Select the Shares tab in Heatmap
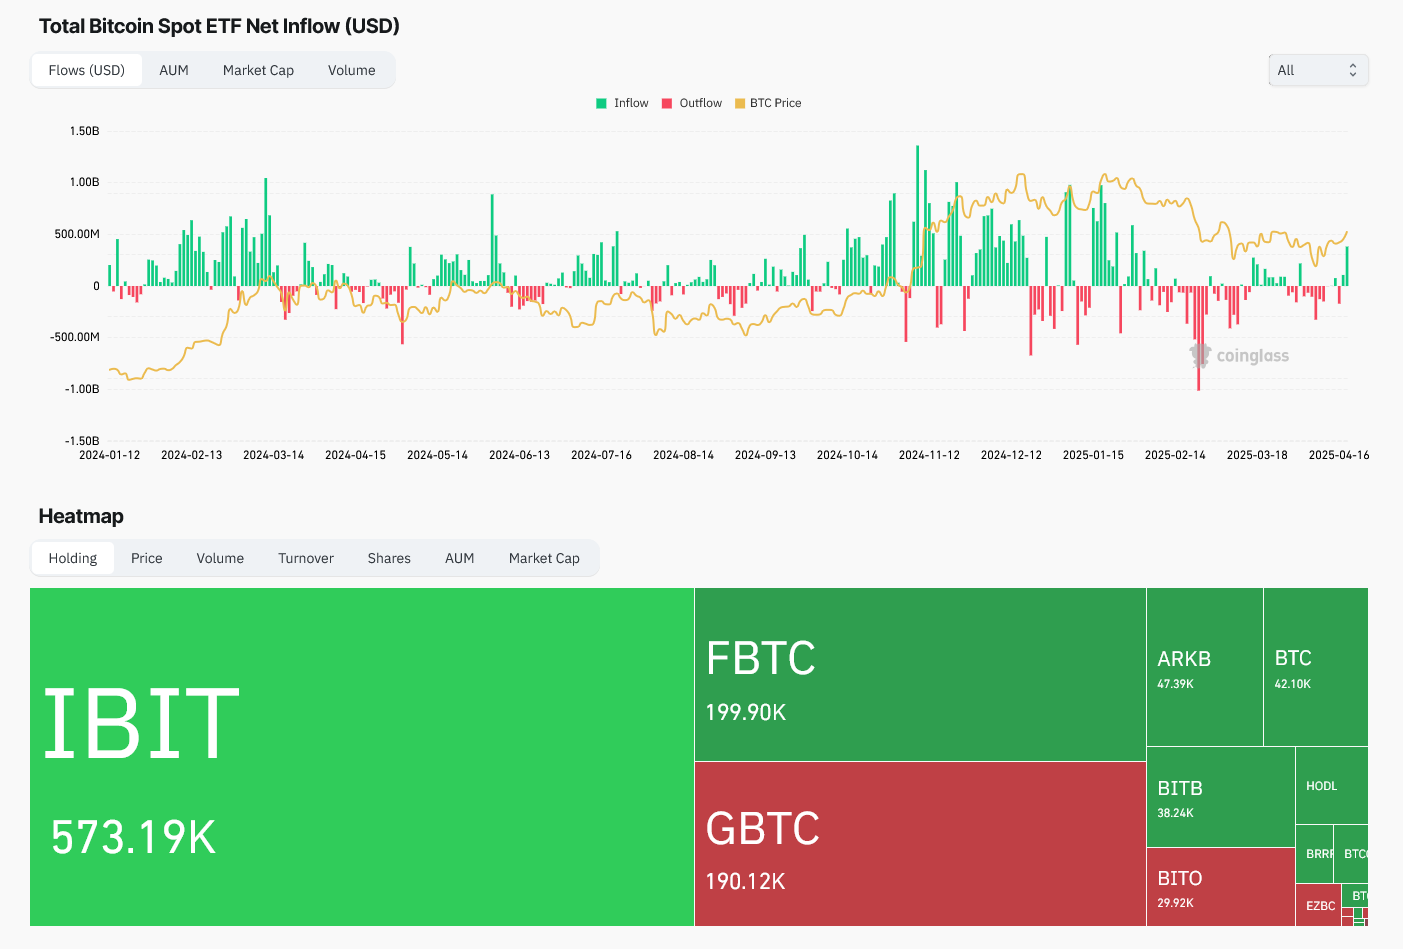Viewport: 1403px width, 949px height. point(388,558)
